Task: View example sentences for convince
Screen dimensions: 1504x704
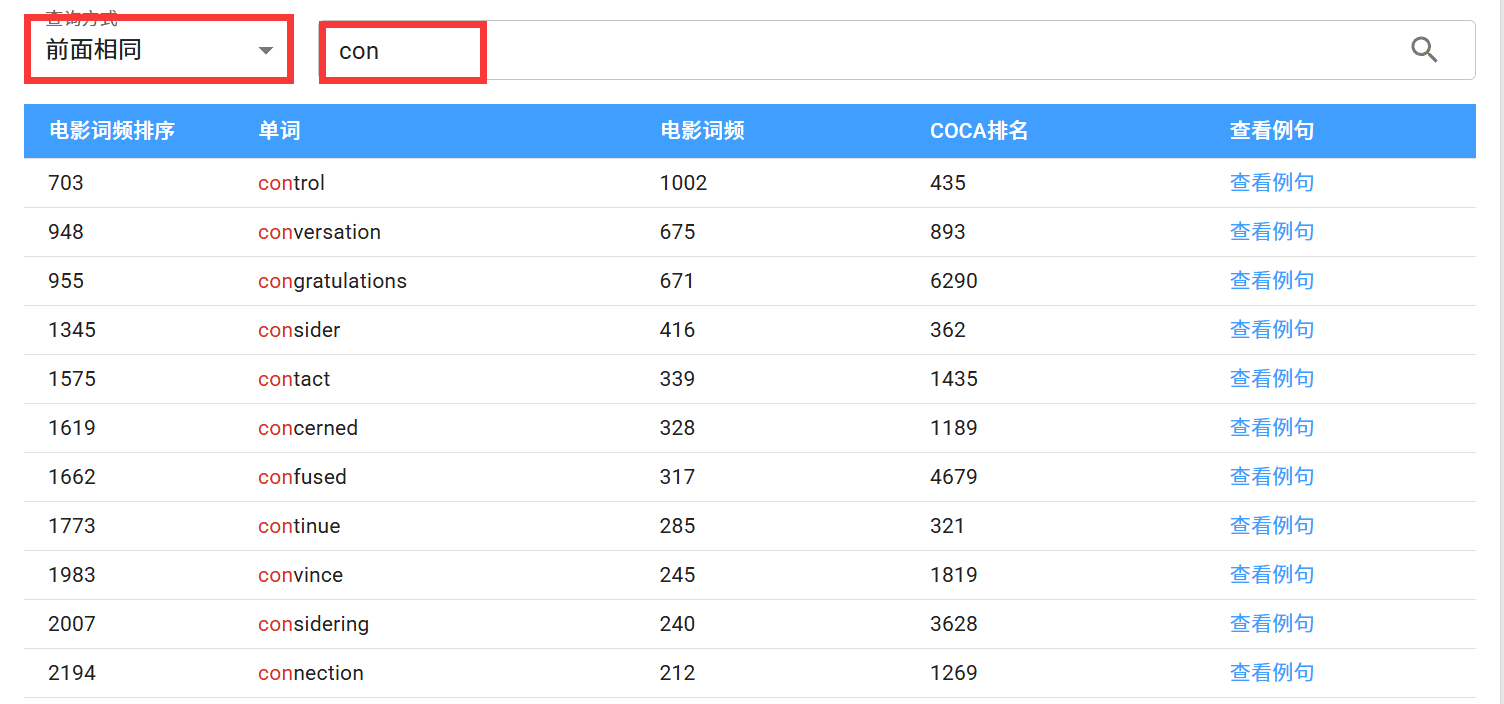Action: (x=1271, y=575)
